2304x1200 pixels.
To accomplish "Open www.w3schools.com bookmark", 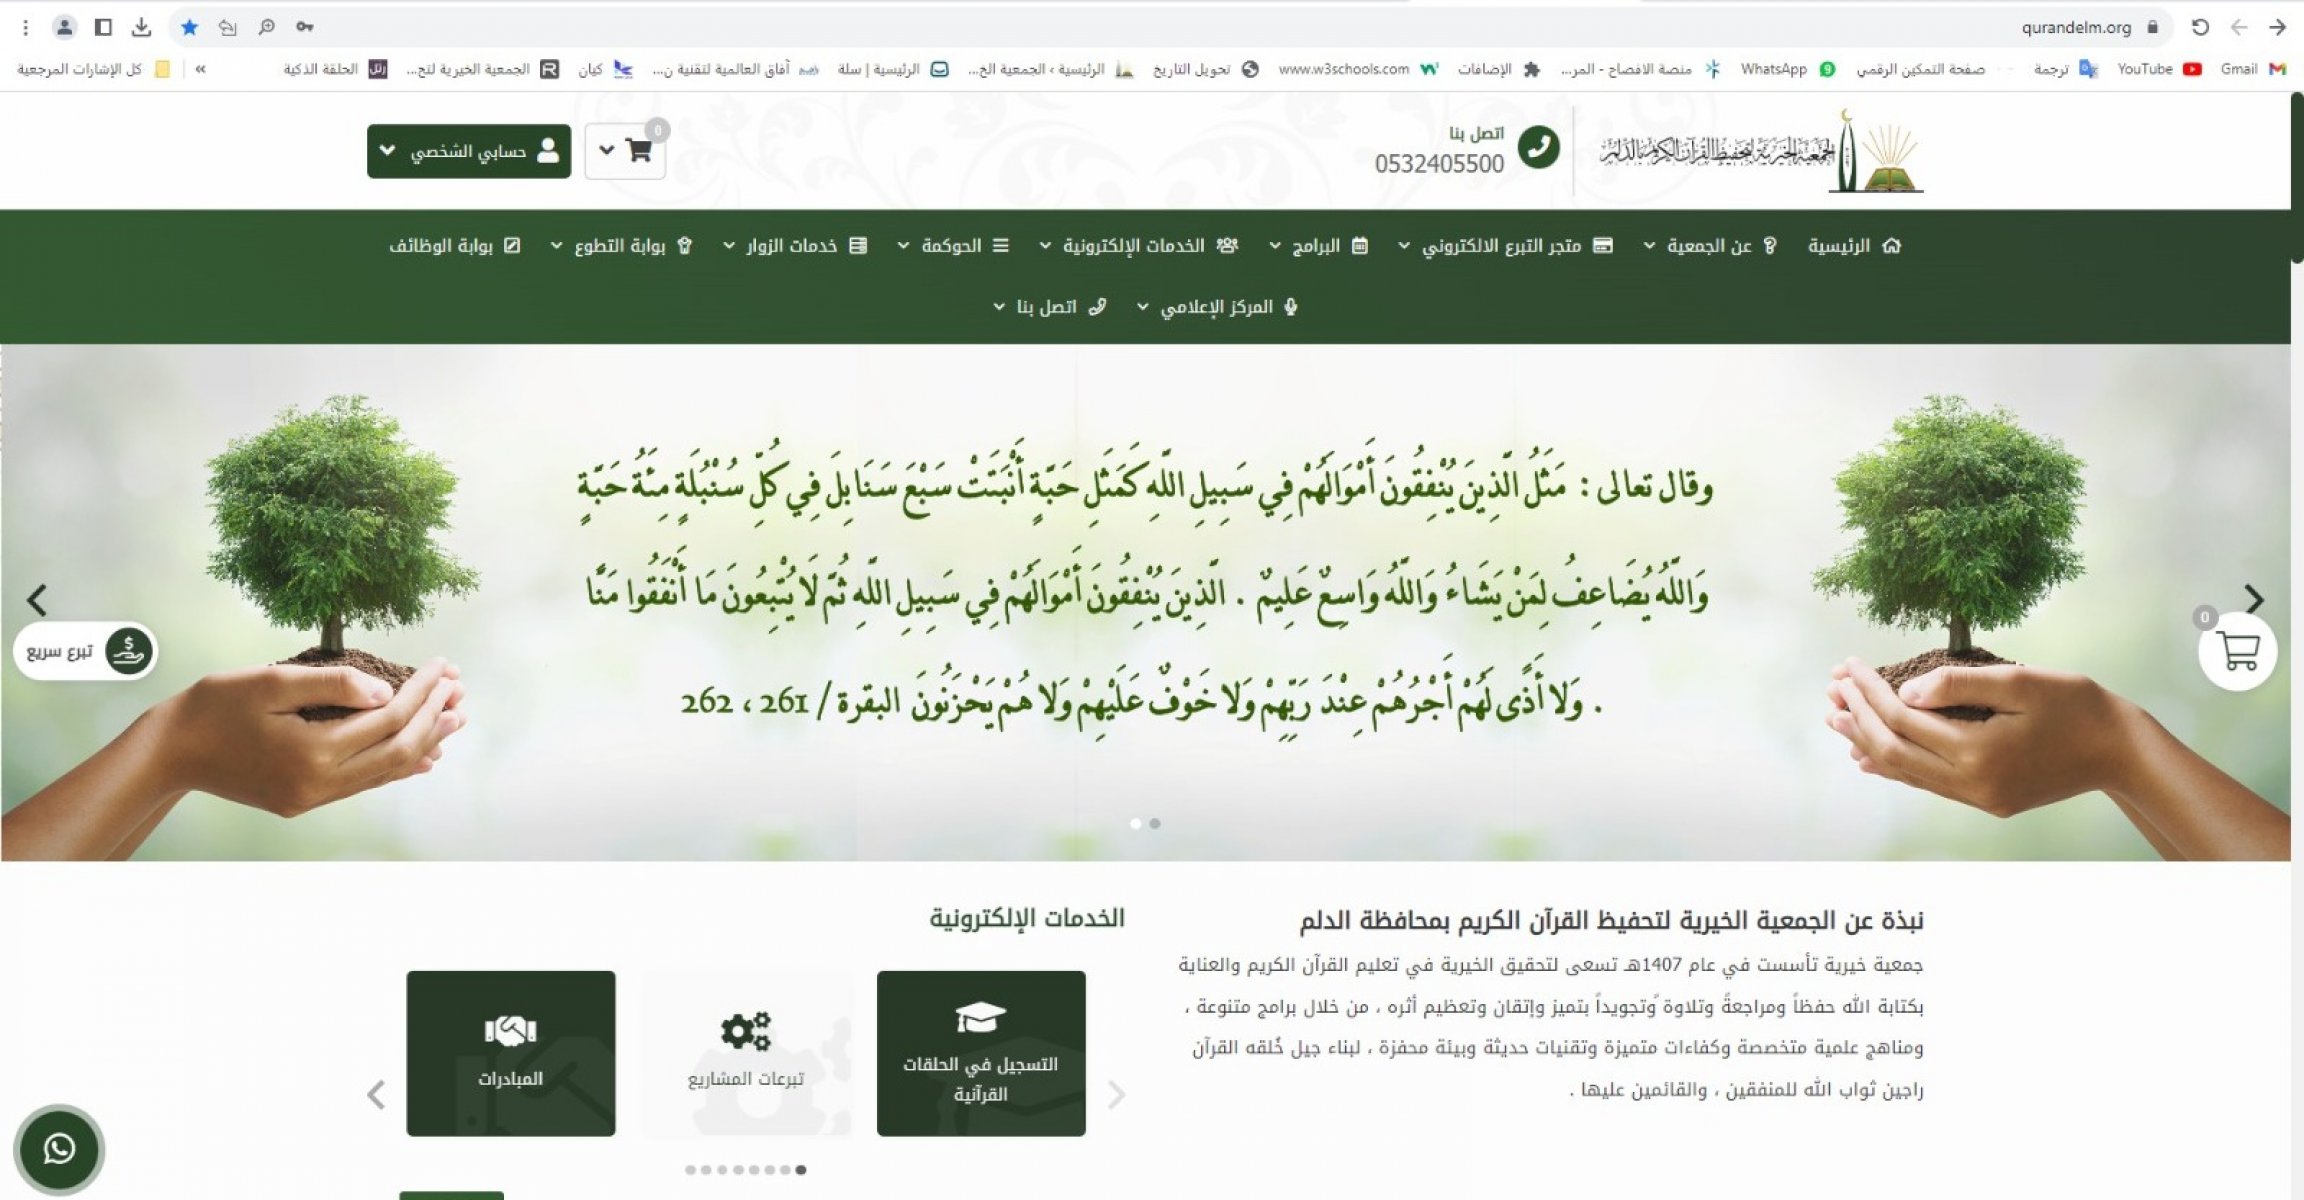I will [1357, 69].
